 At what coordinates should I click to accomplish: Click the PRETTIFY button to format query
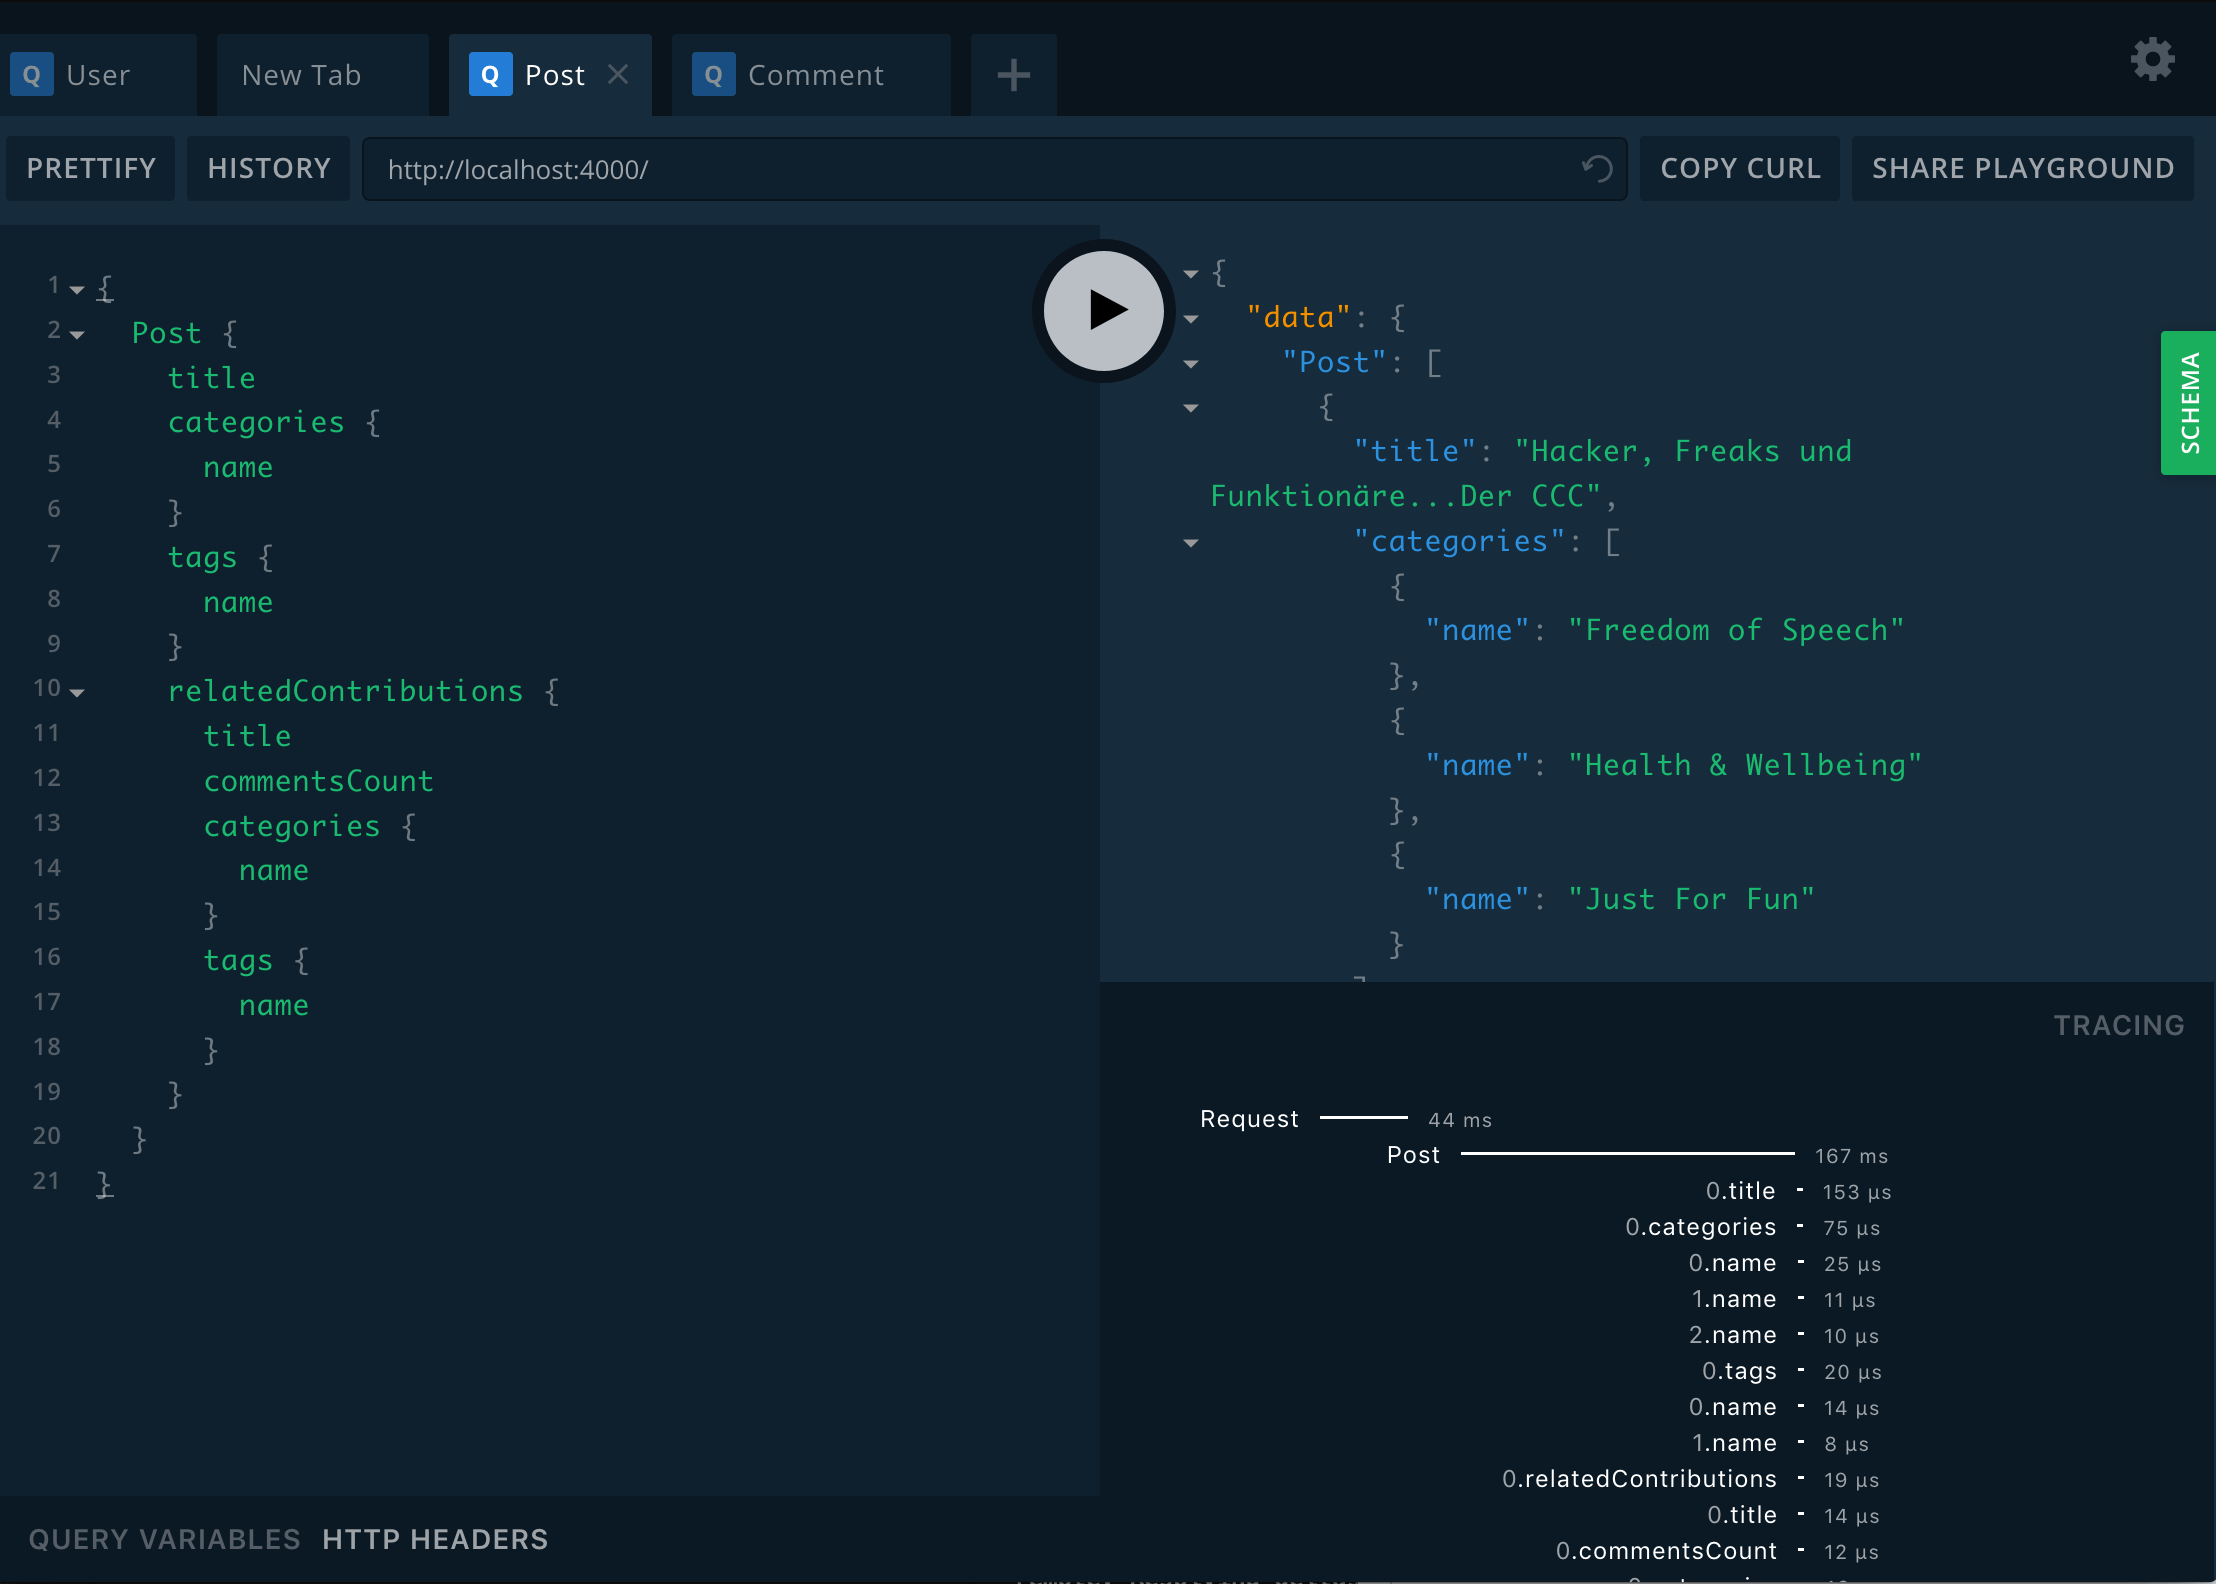(x=93, y=166)
